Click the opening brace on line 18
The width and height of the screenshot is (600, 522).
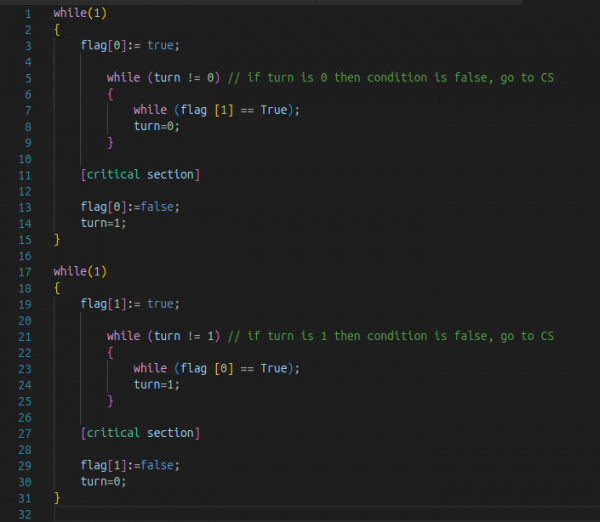click(57, 288)
